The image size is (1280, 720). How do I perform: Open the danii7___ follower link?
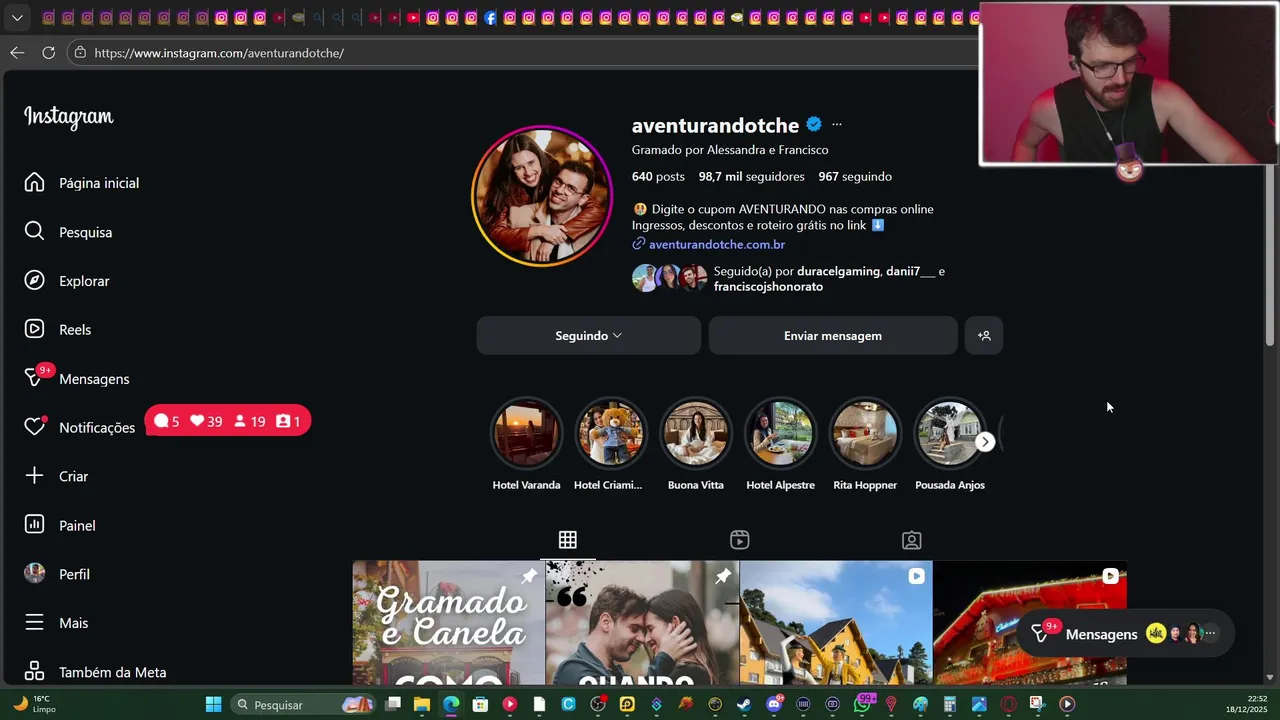click(x=910, y=271)
